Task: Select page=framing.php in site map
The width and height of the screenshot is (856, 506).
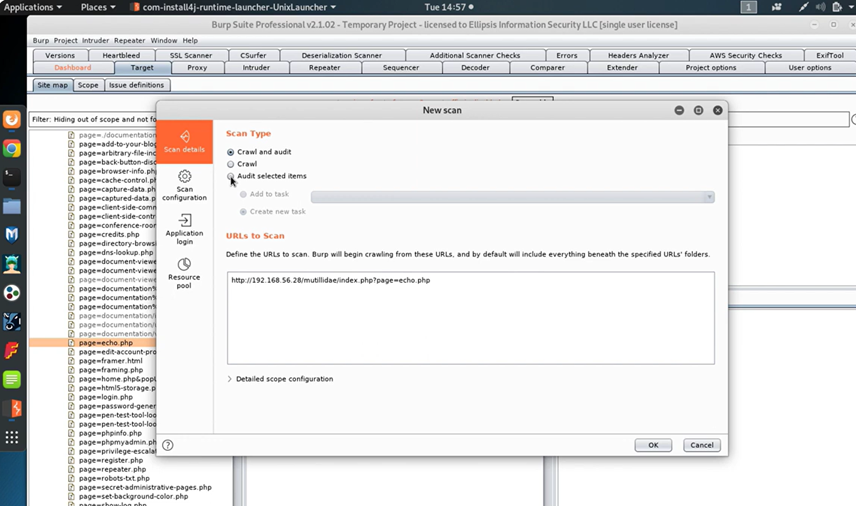Action: pos(111,370)
